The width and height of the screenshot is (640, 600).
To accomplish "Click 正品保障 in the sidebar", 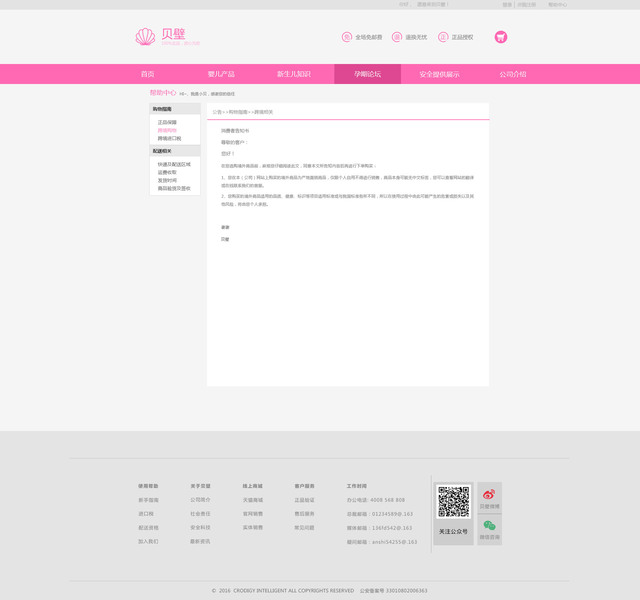I will tap(167, 122).
